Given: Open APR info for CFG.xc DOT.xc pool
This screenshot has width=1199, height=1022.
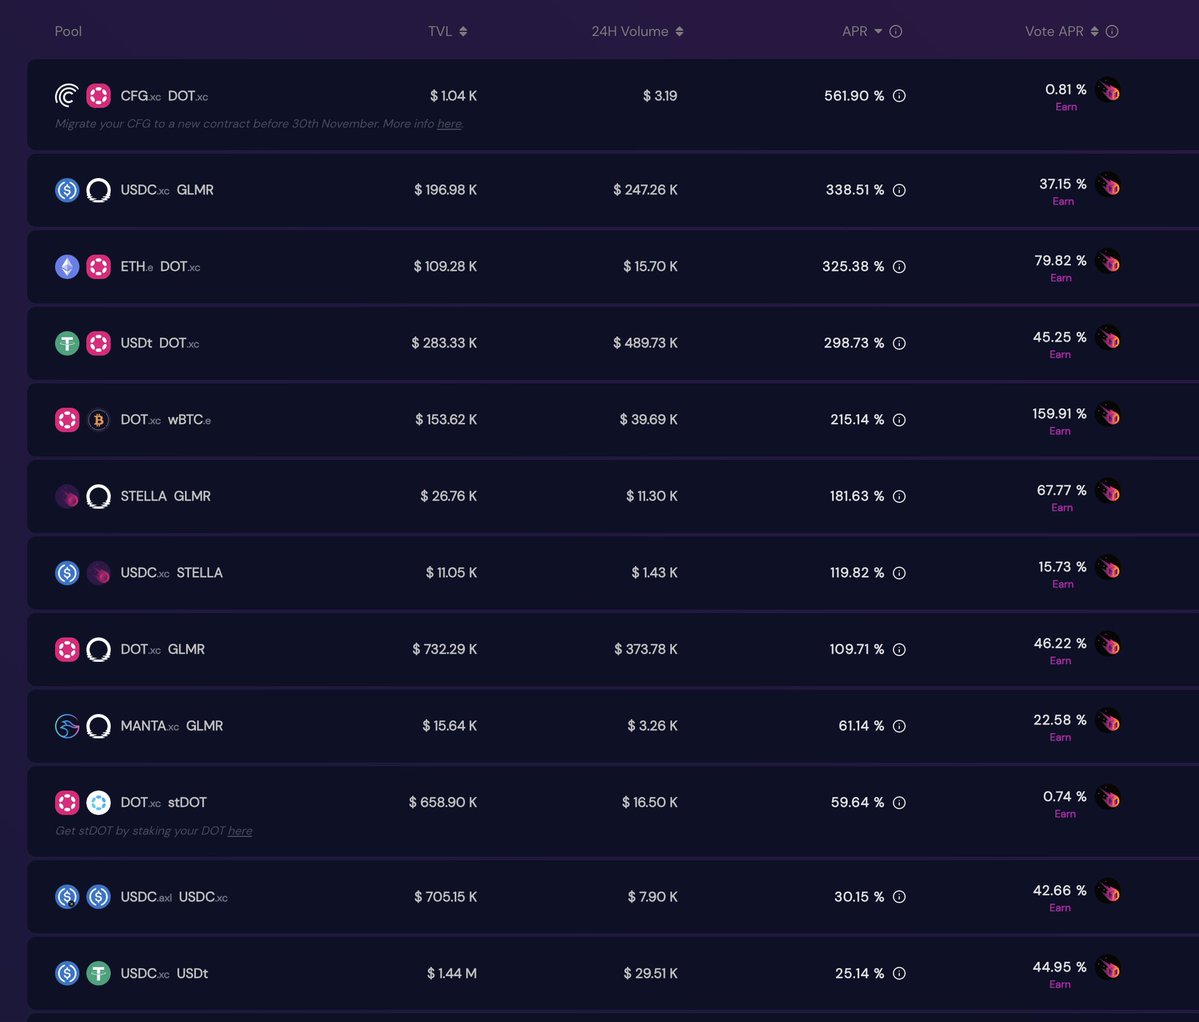Looking at the screenshot, I should click(899, 96).
